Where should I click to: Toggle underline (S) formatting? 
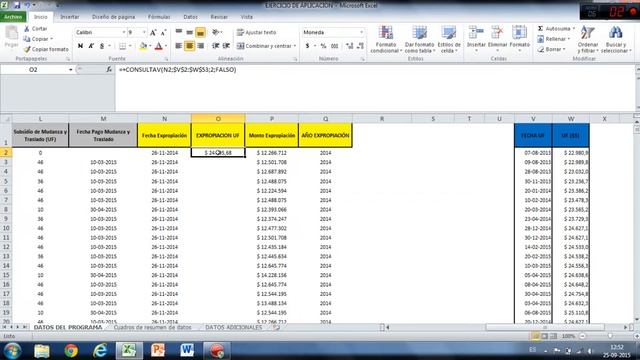[x=102, y=46]
